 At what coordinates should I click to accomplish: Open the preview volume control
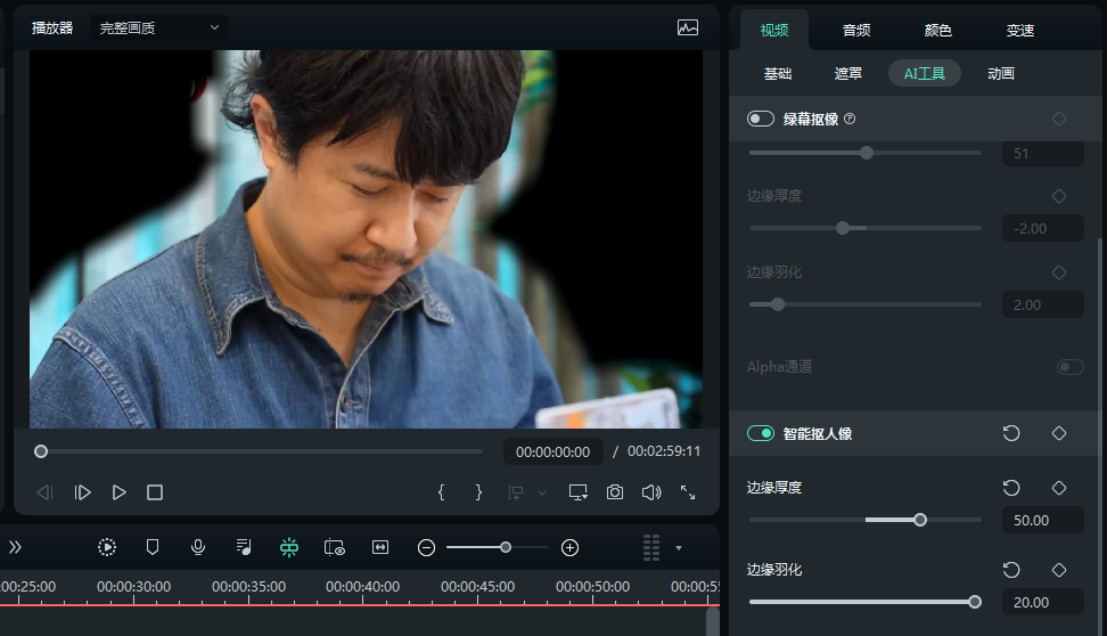click(651, 492)
